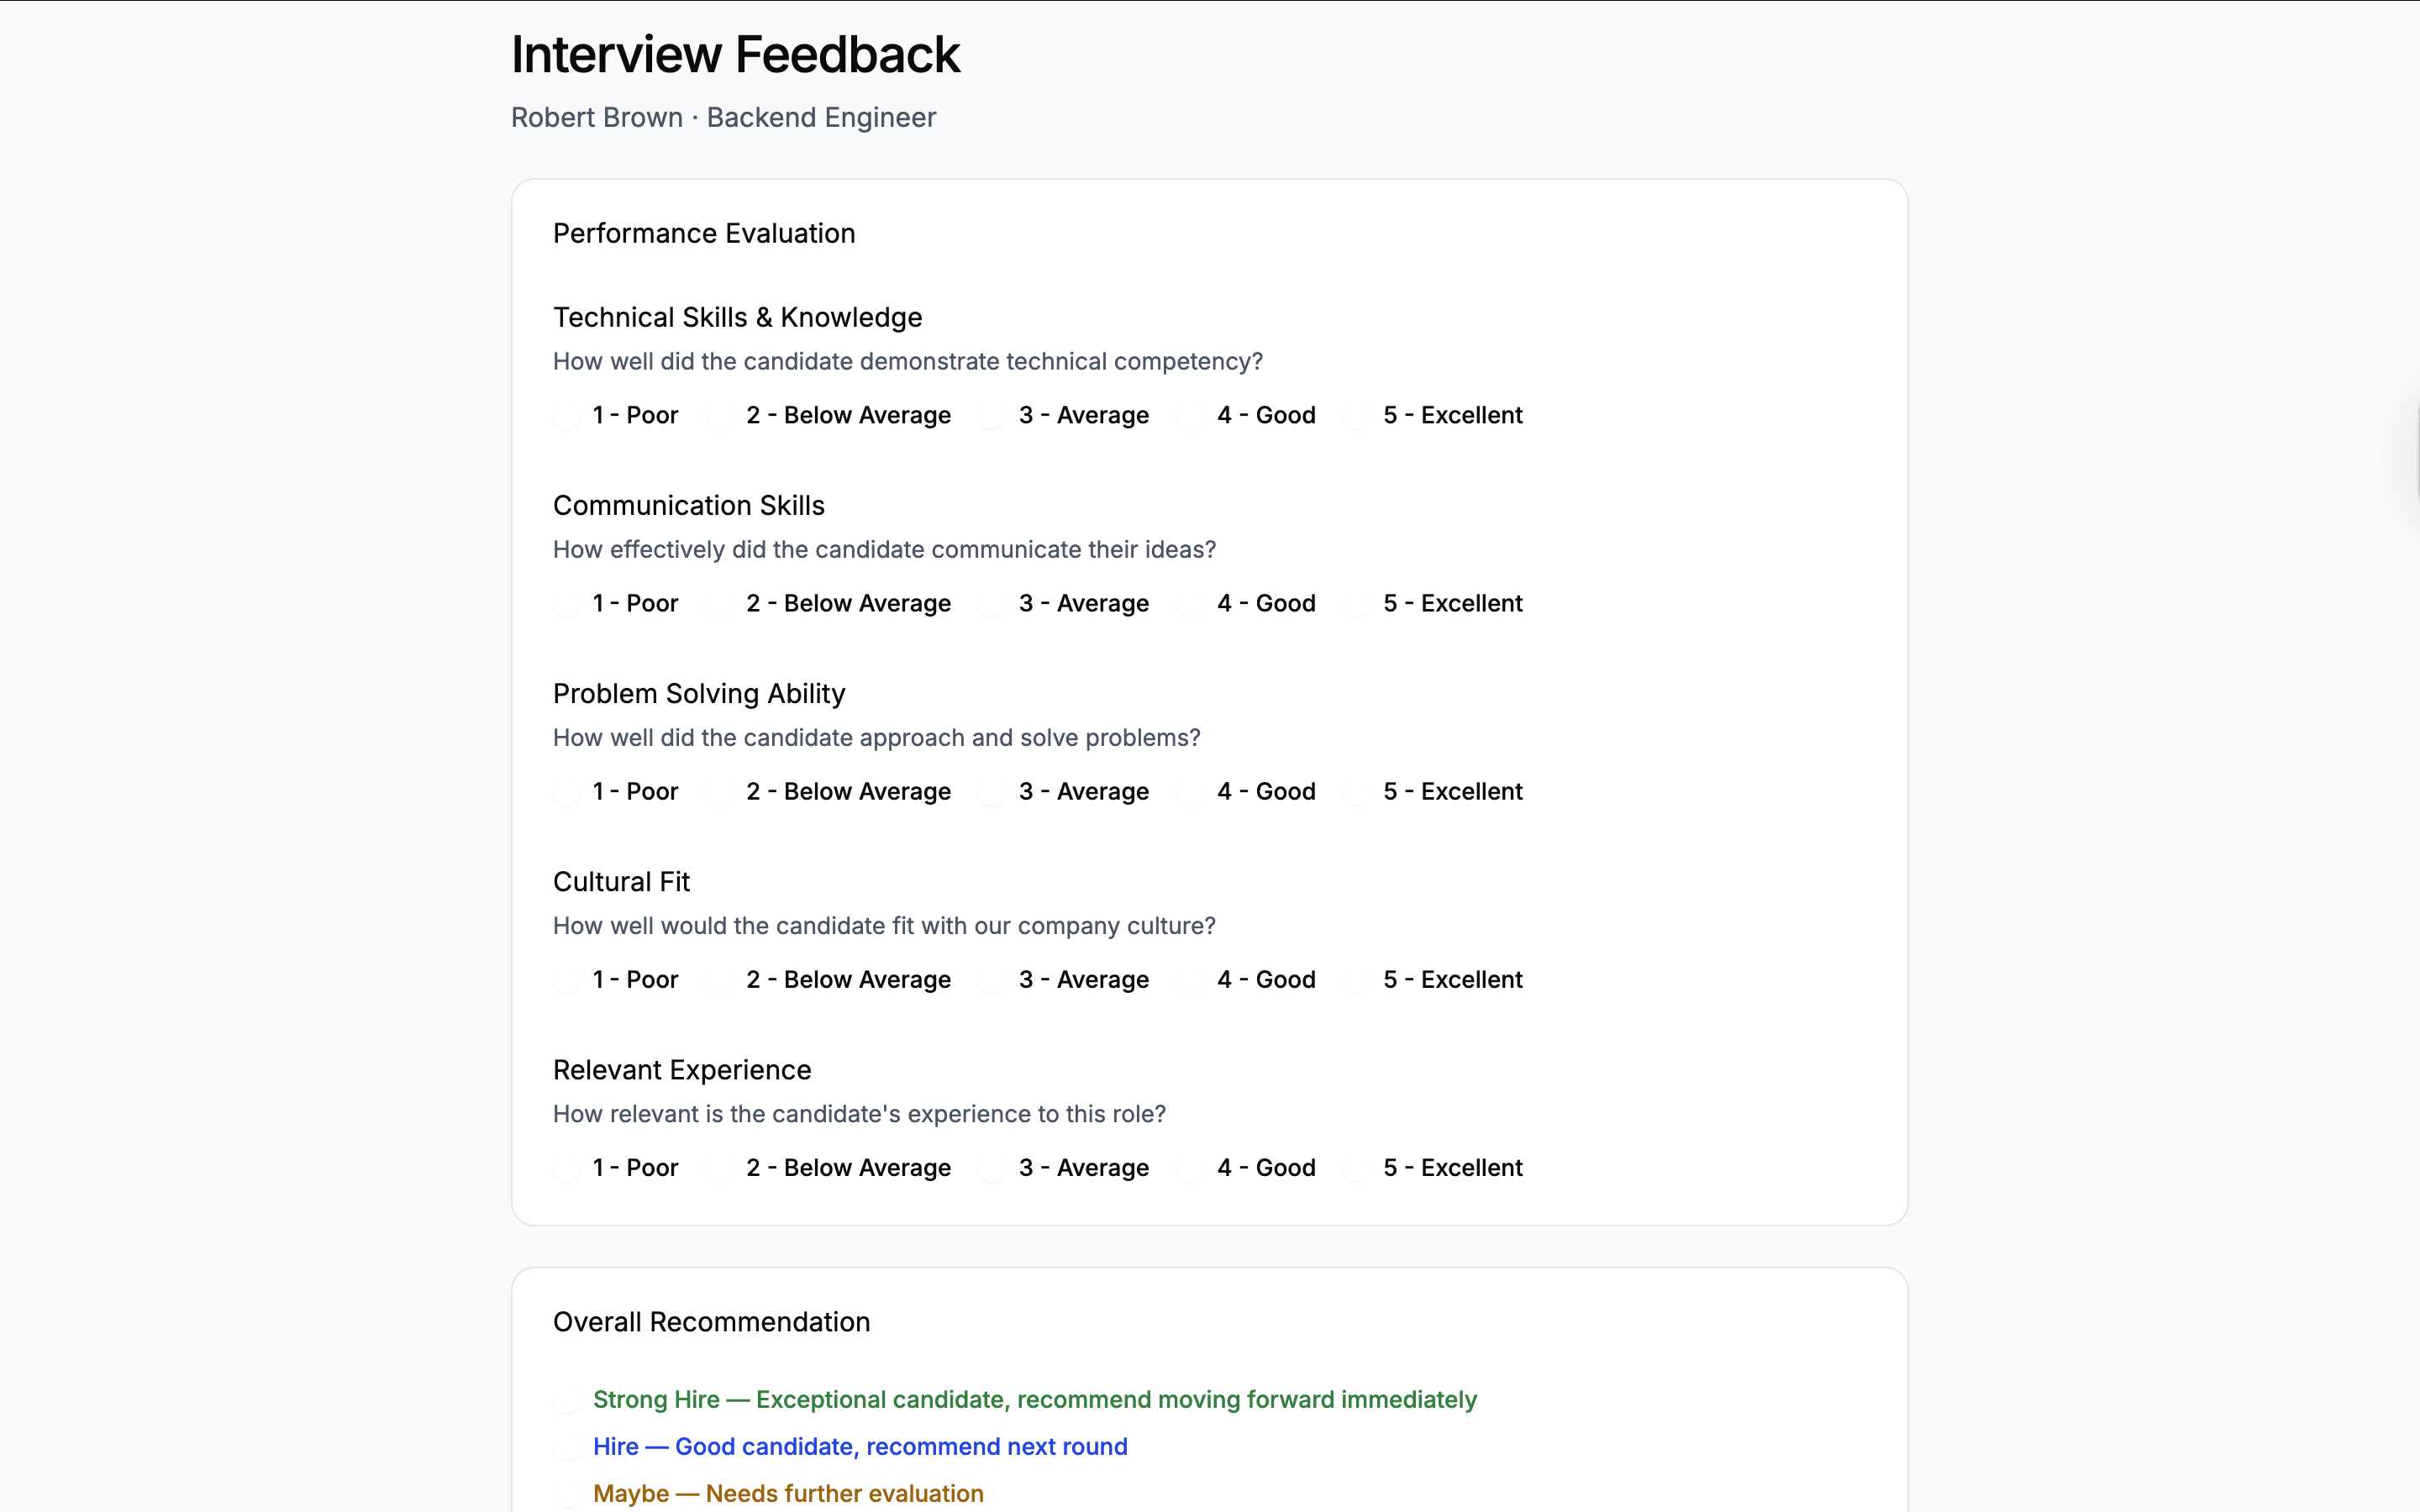The width and height of the screenshot is (2420, 1512).
Task: Rate Communication Skills as 4 - Good
Action: click(x=1190, y=604)
